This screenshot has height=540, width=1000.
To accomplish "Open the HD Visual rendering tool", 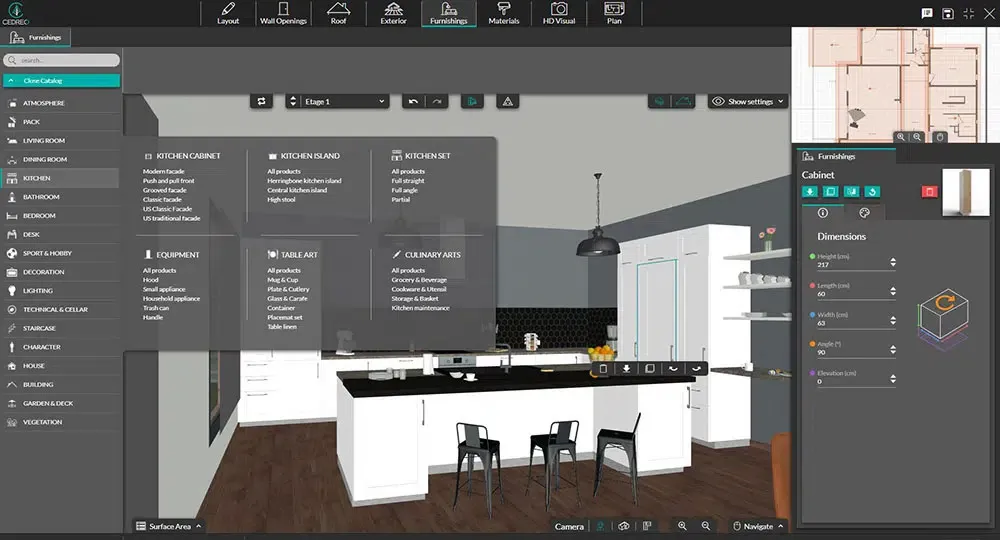I will click(x=559, y=14).
